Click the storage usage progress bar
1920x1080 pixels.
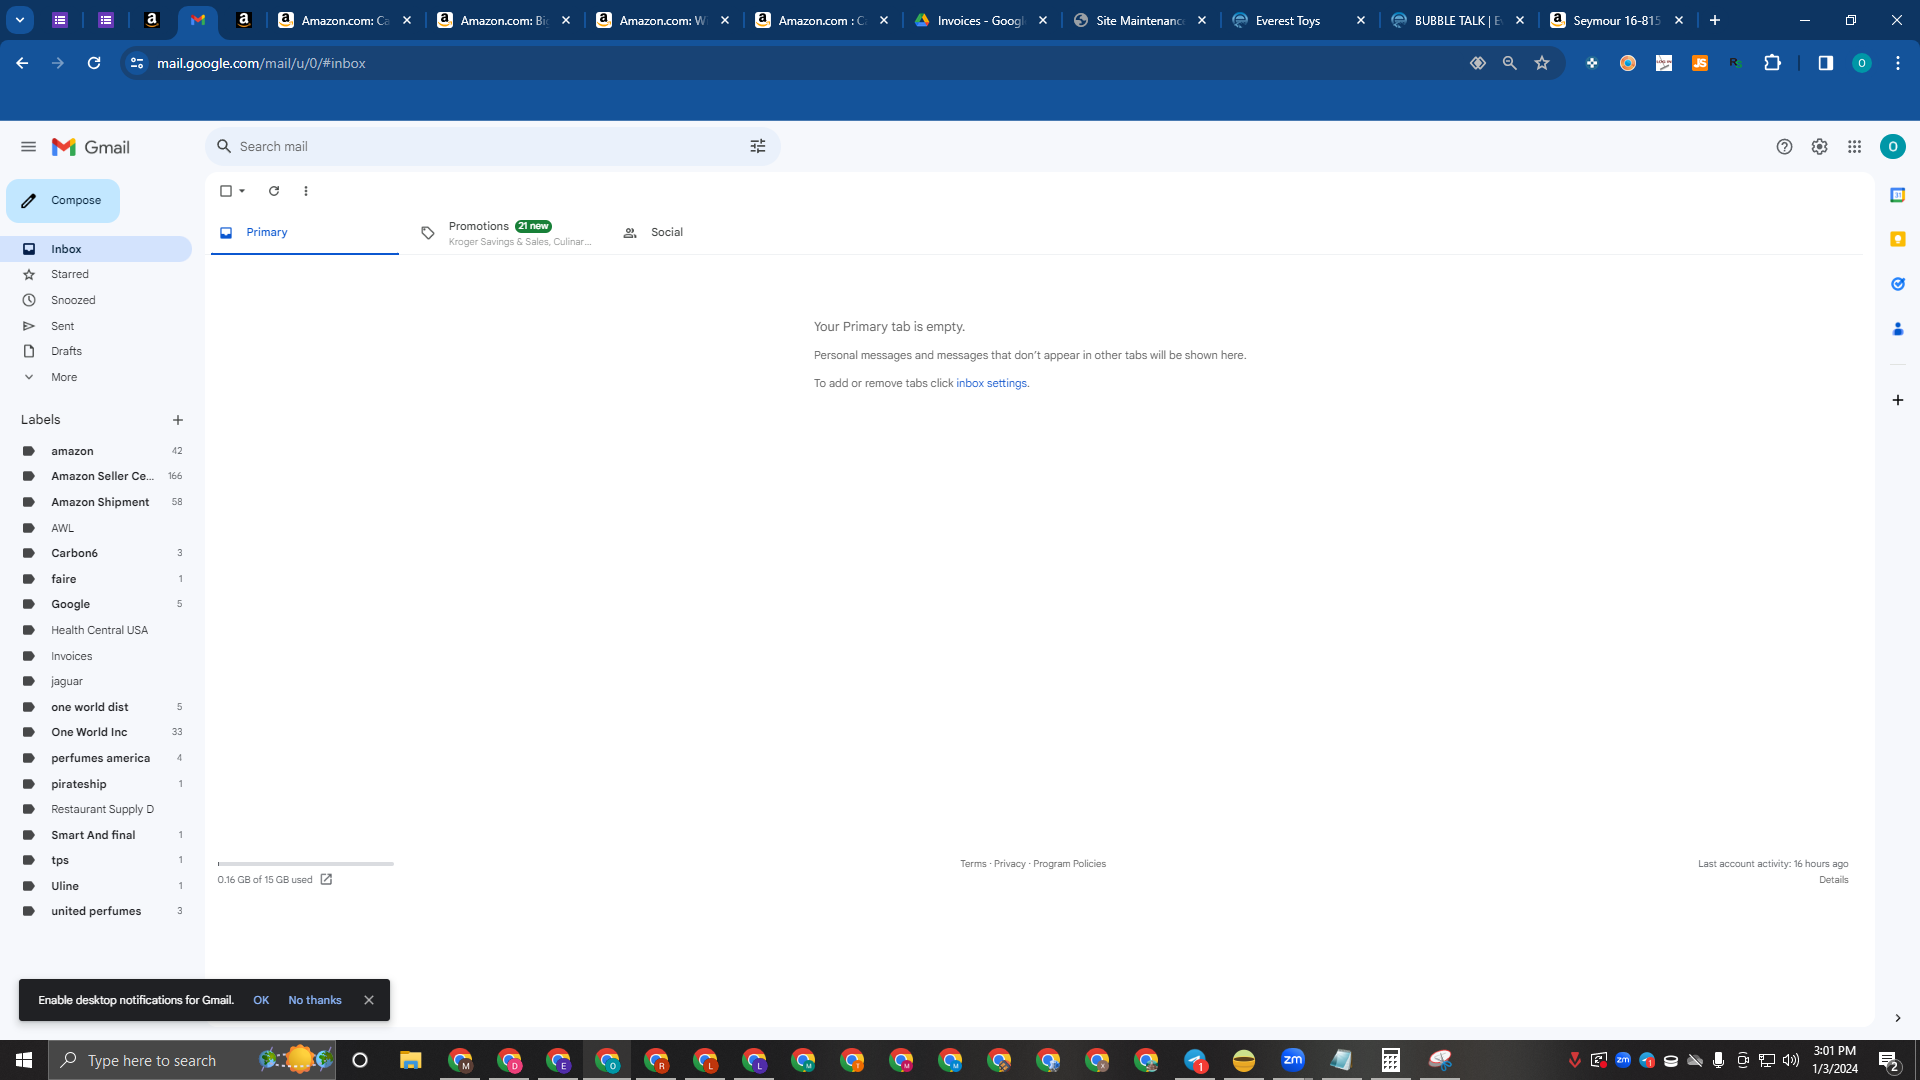point(306,864)
